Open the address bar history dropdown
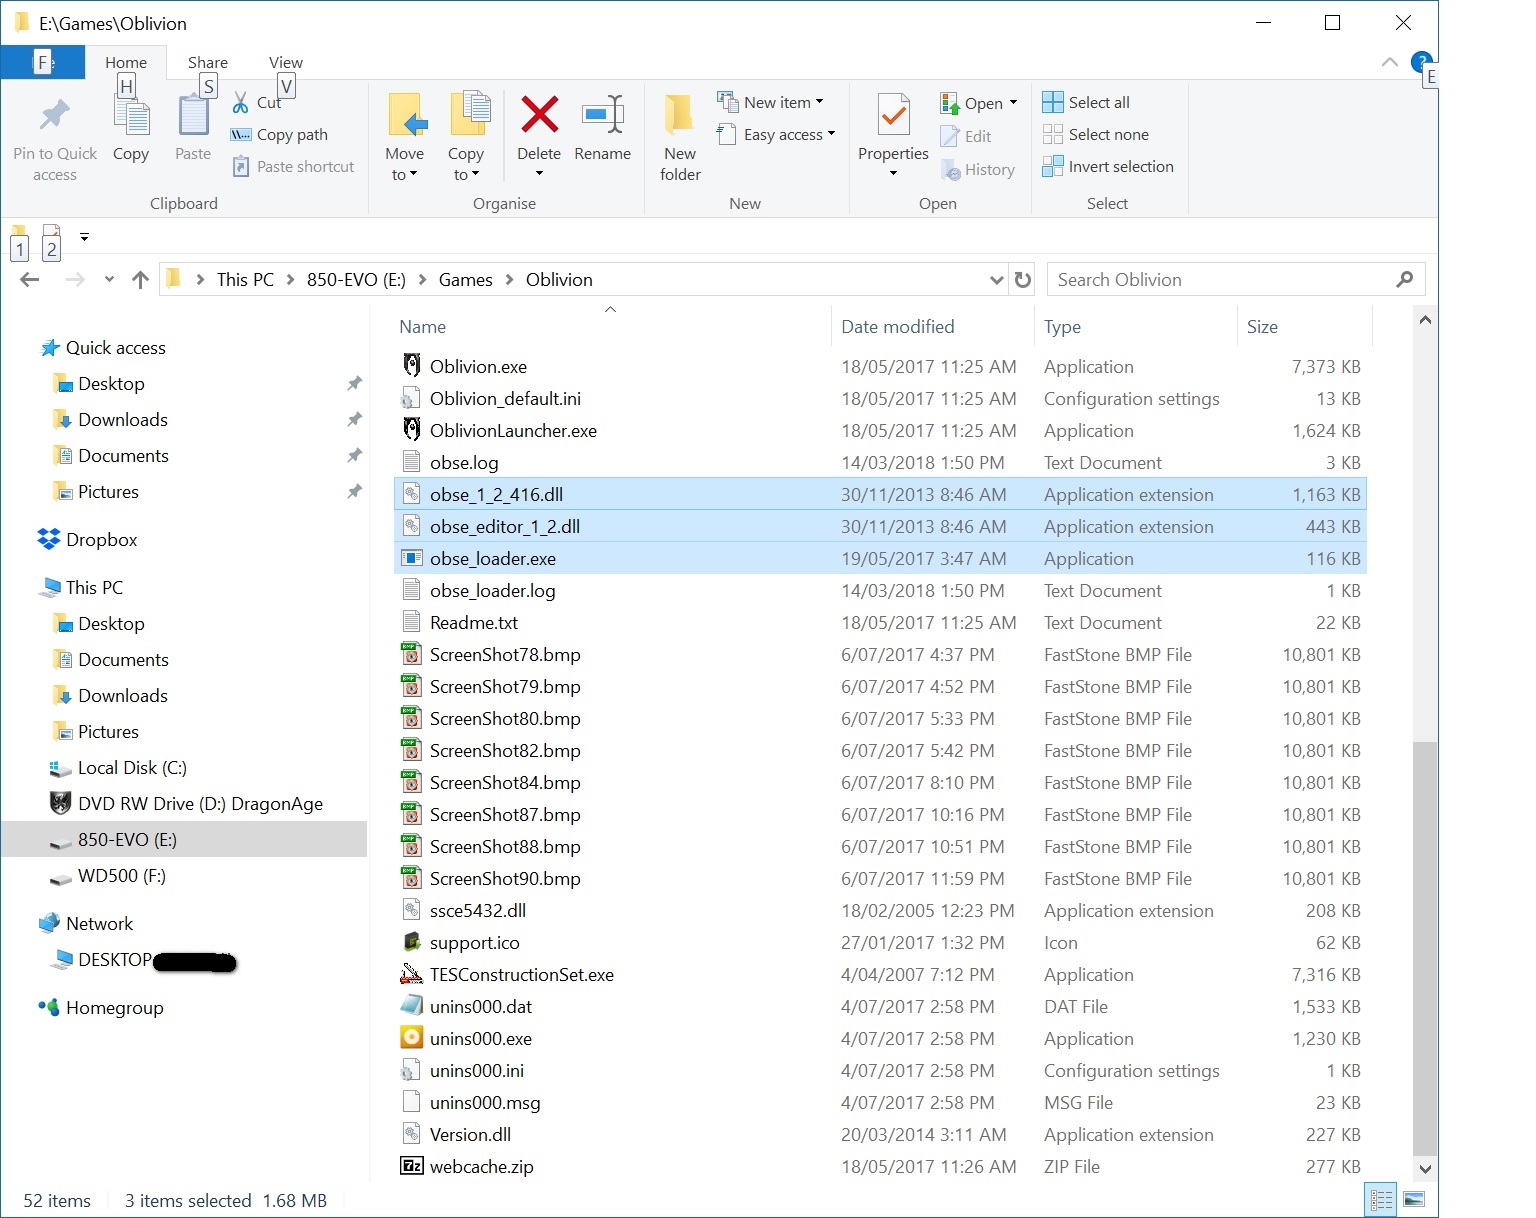The width and height of the screenshot is (1536, 1218). 996,280
